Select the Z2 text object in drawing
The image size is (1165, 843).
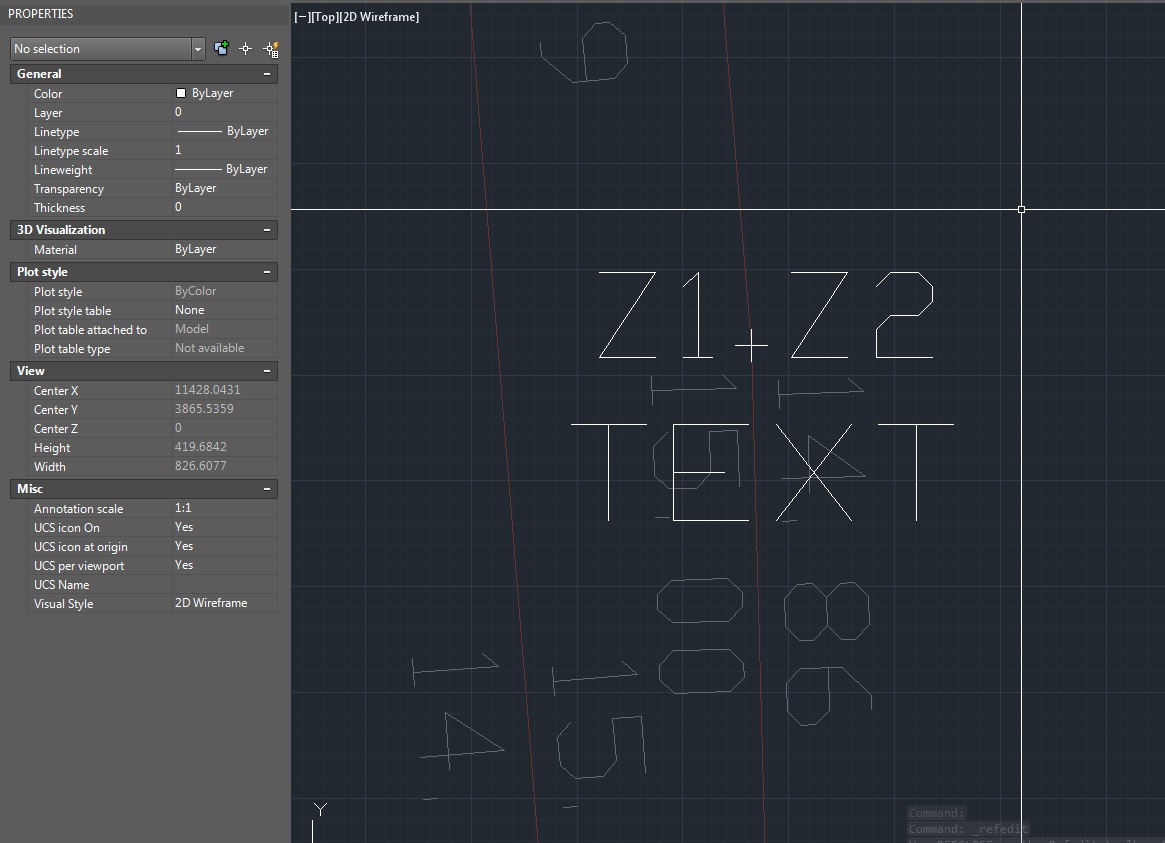(861, 315)
